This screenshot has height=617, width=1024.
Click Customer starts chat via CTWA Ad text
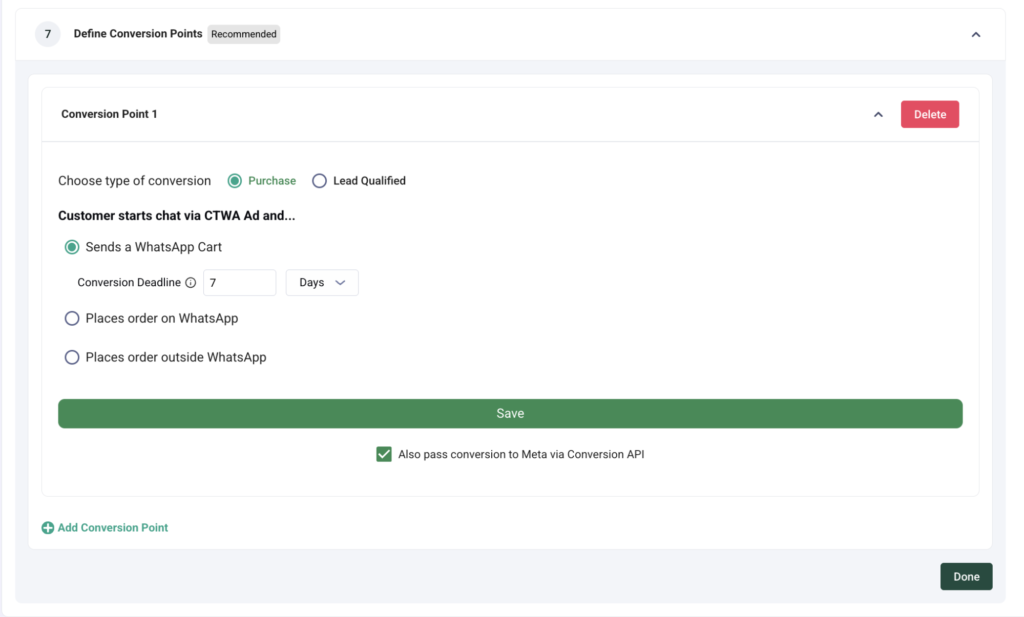[x=176, y=216]
